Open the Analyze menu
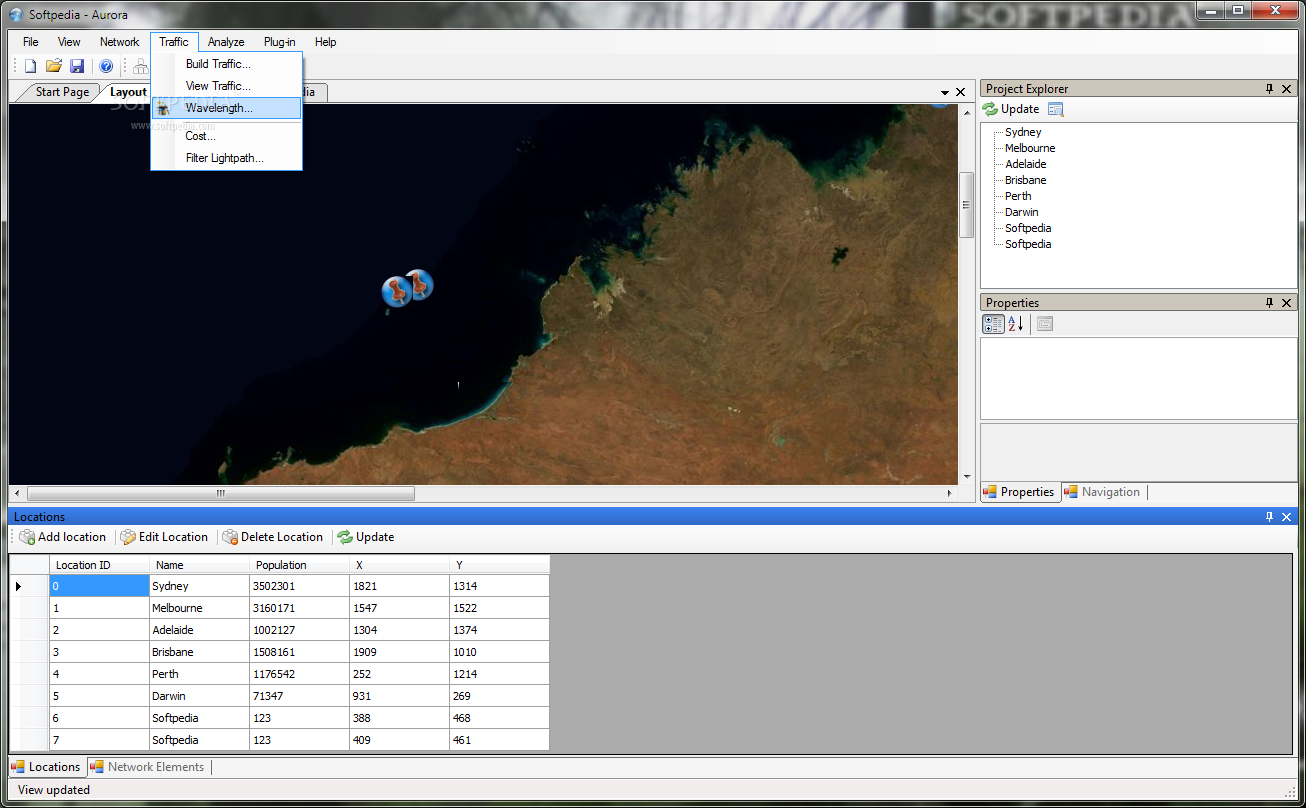The width and height of the screenshot is (1306, 808). tap(226, 42)
